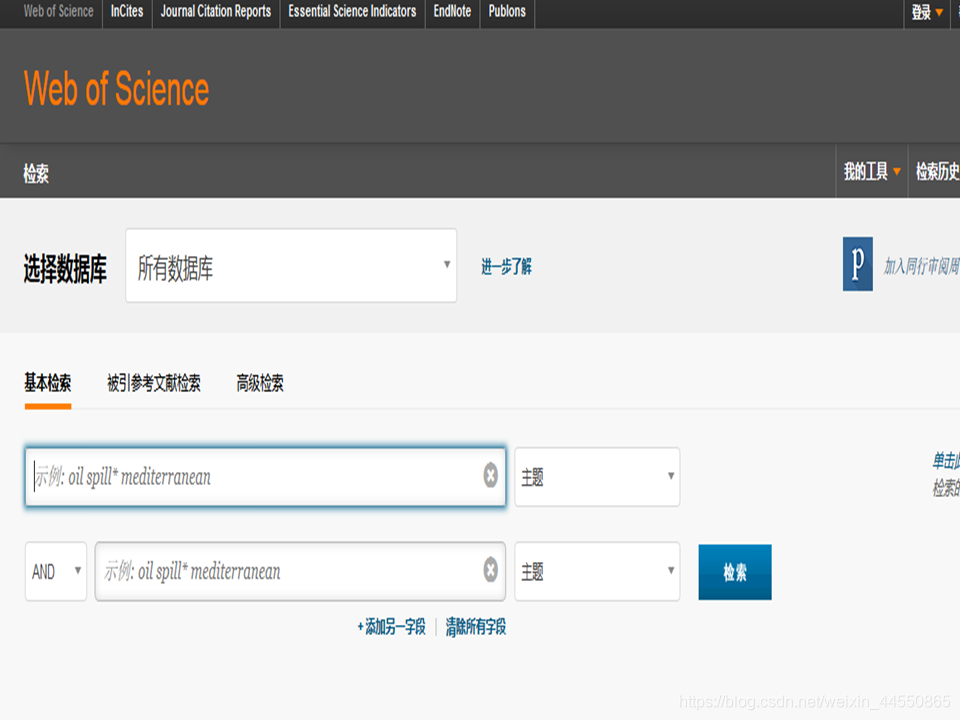Image resolution: width=960 pixels, height=720 pixels.
Task: Open the AND operator dropdown
Action: click(56, 572)
